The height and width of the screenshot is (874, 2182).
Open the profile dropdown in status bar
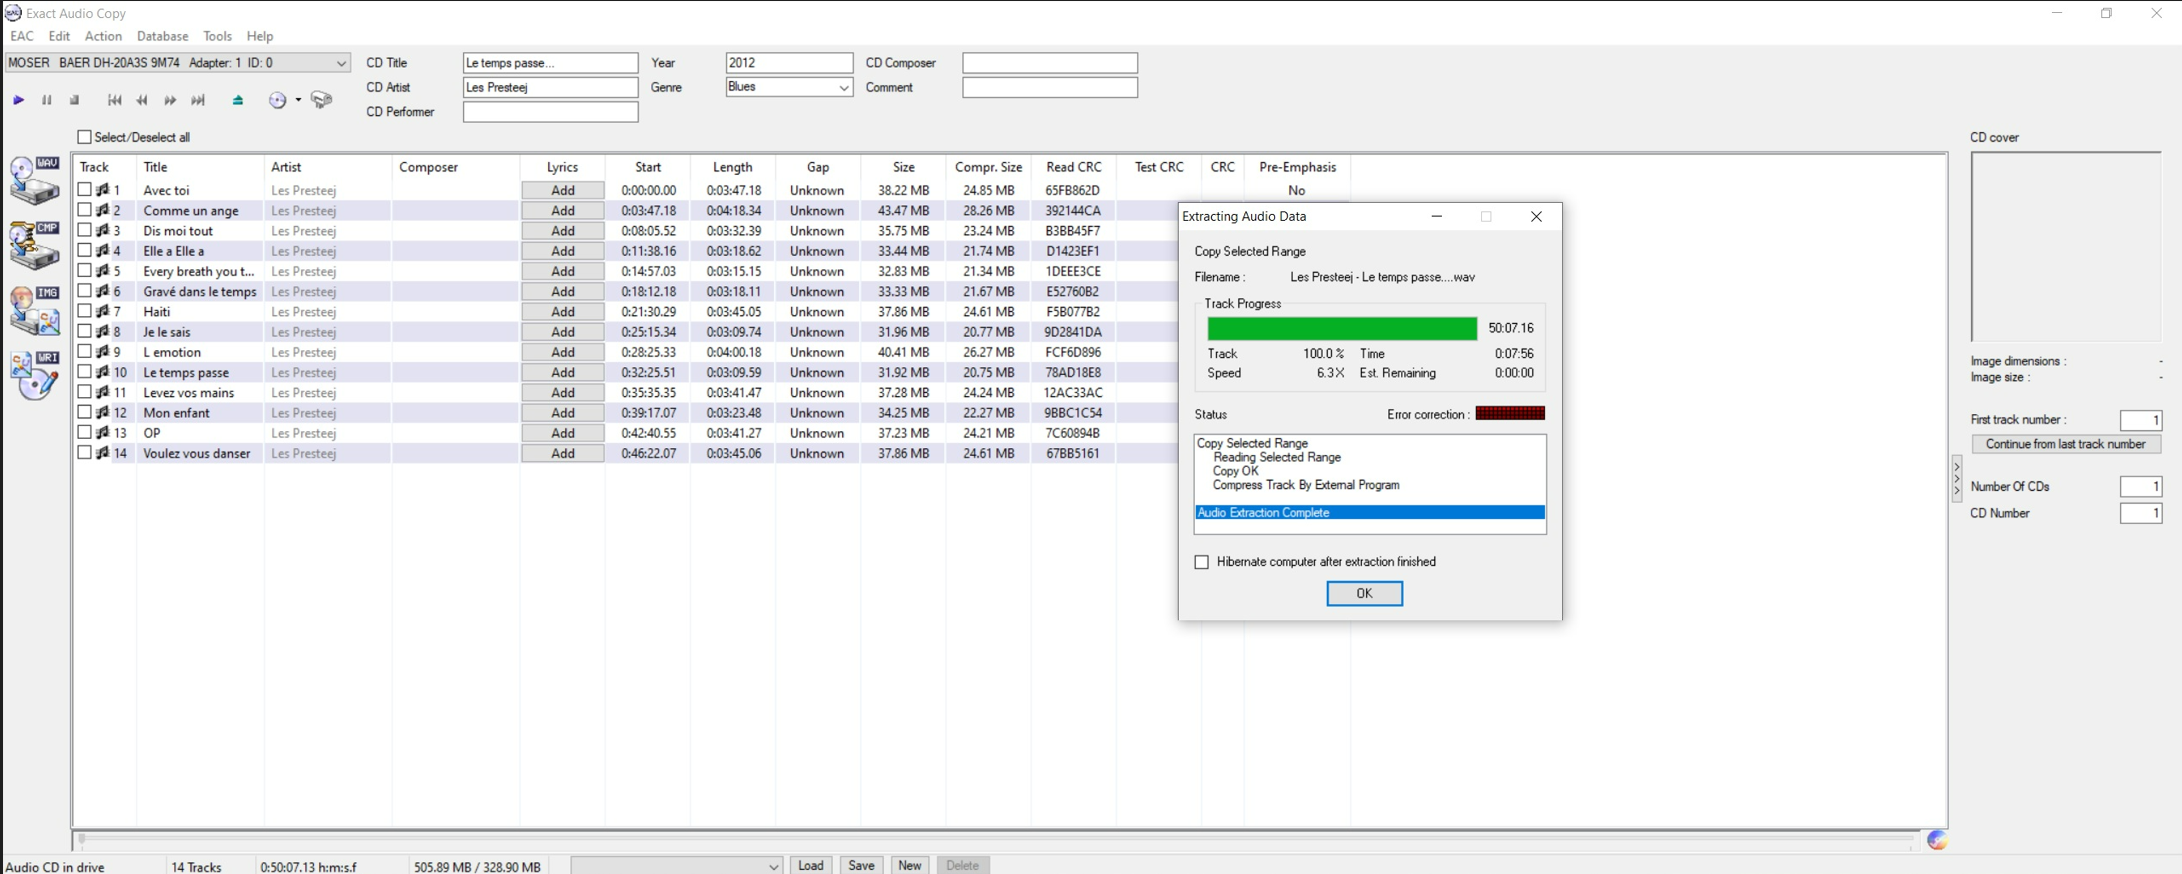coord(677,866)
